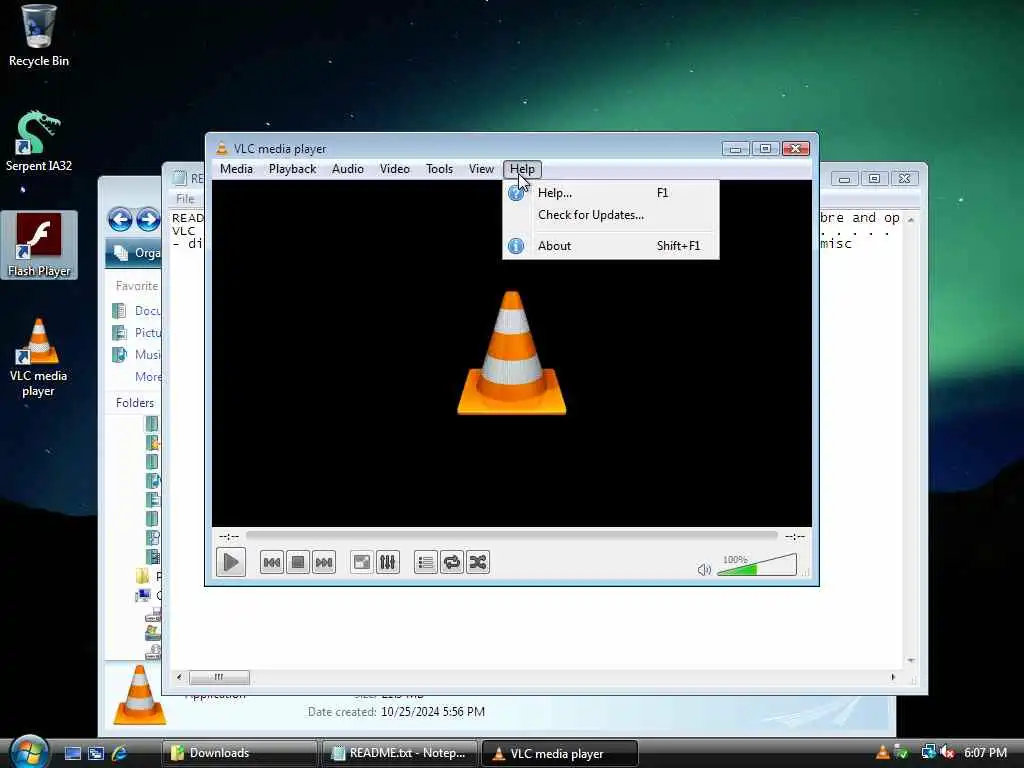Screen dimensions: 1024x768
Task: Click the muted volume tray icon
Action: [x=948, y=753]
